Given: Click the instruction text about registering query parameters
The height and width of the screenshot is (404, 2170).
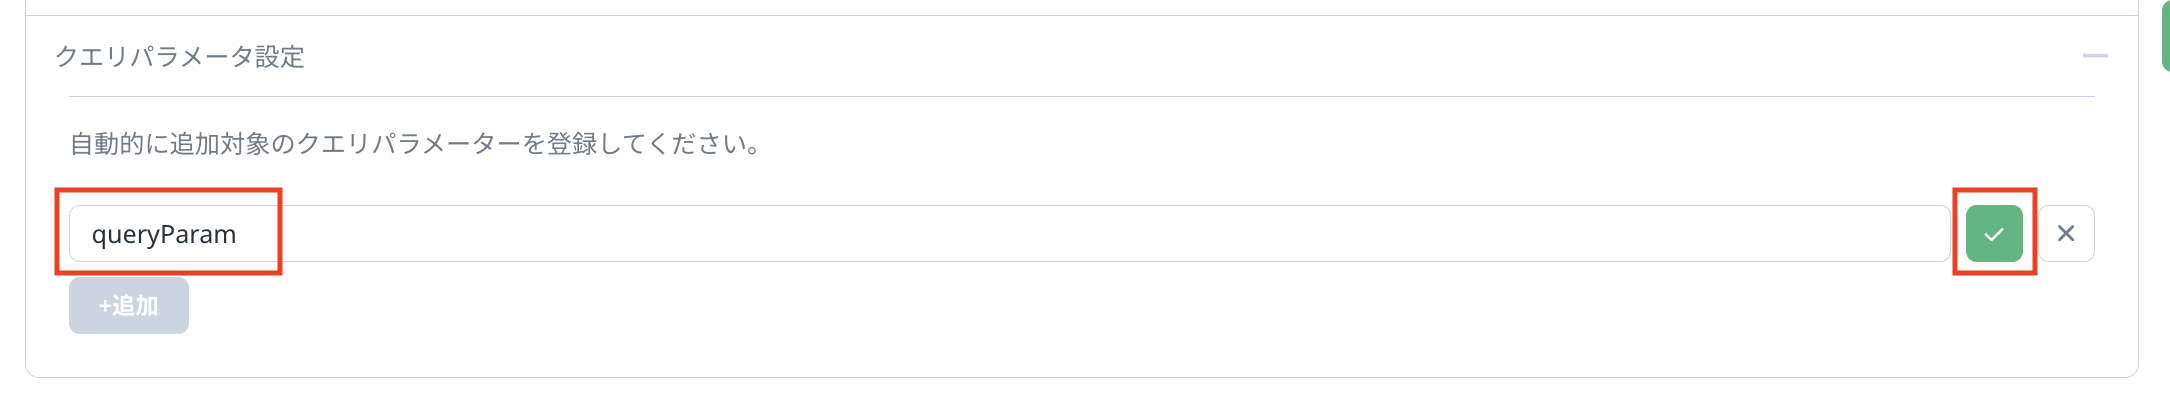Looking at the screenshot, I should (x=416, y=144).
